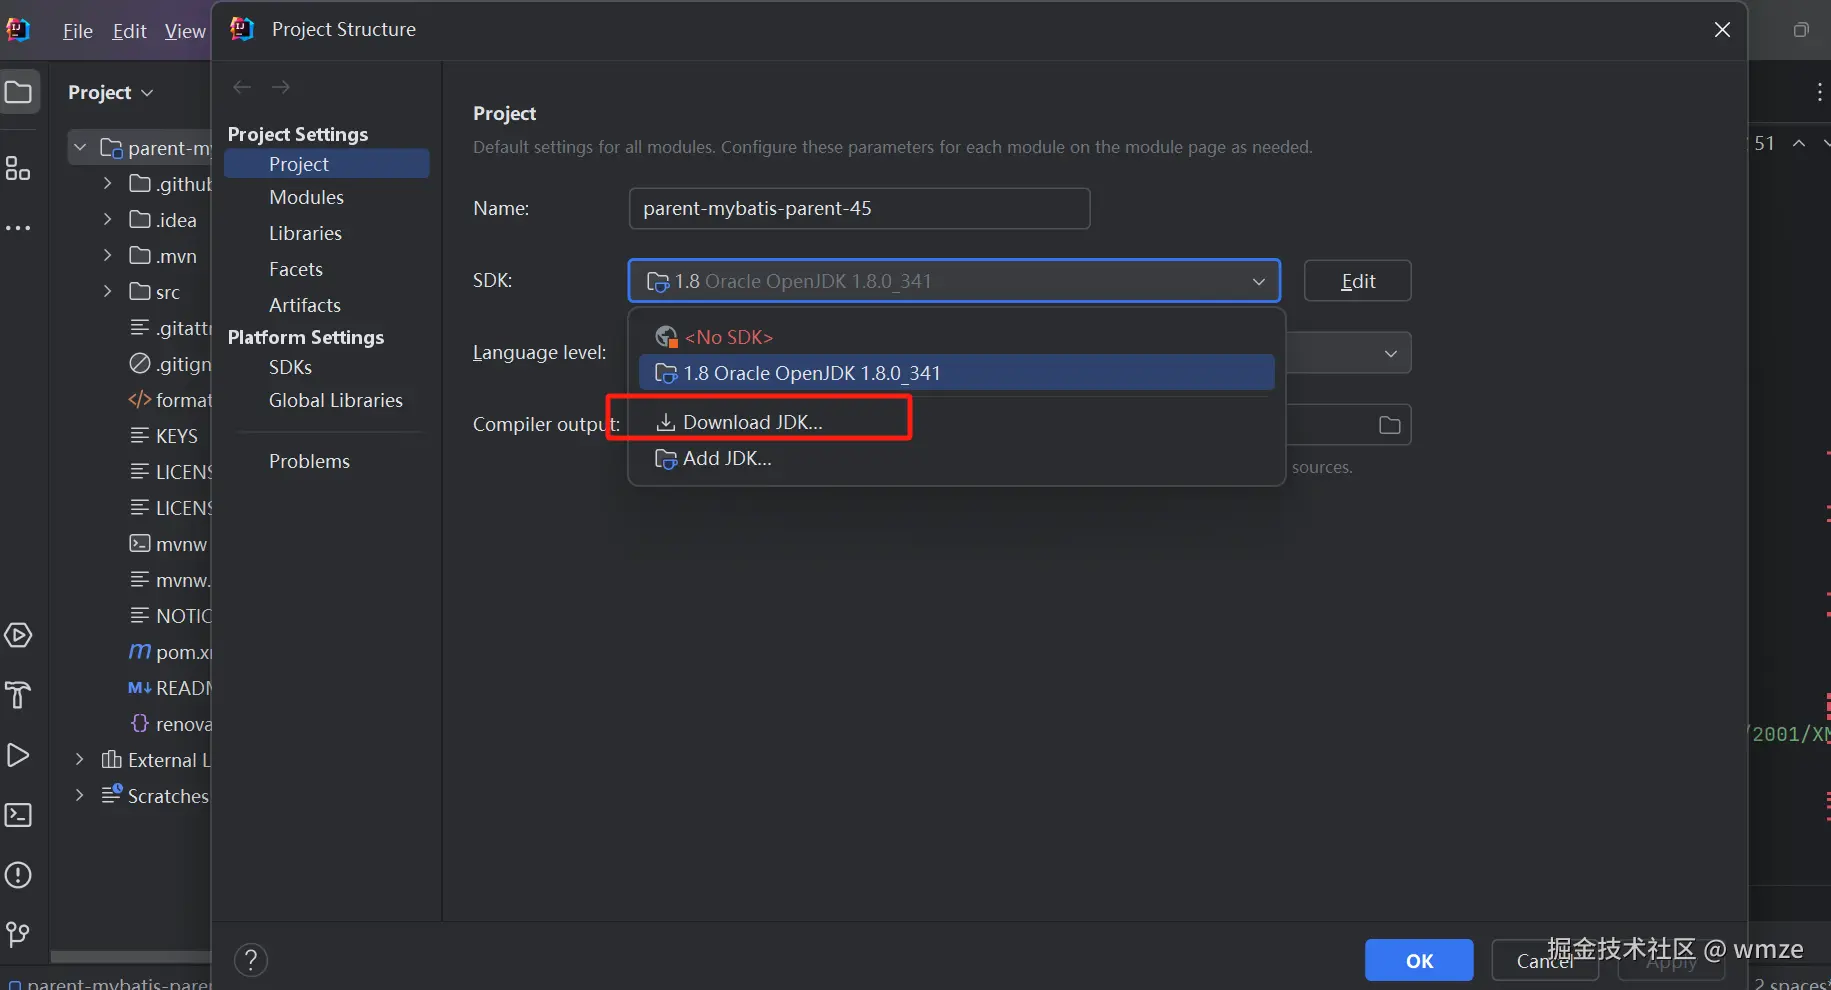
Task: Open the Project tool window folder icon
Action: point(19,93)
